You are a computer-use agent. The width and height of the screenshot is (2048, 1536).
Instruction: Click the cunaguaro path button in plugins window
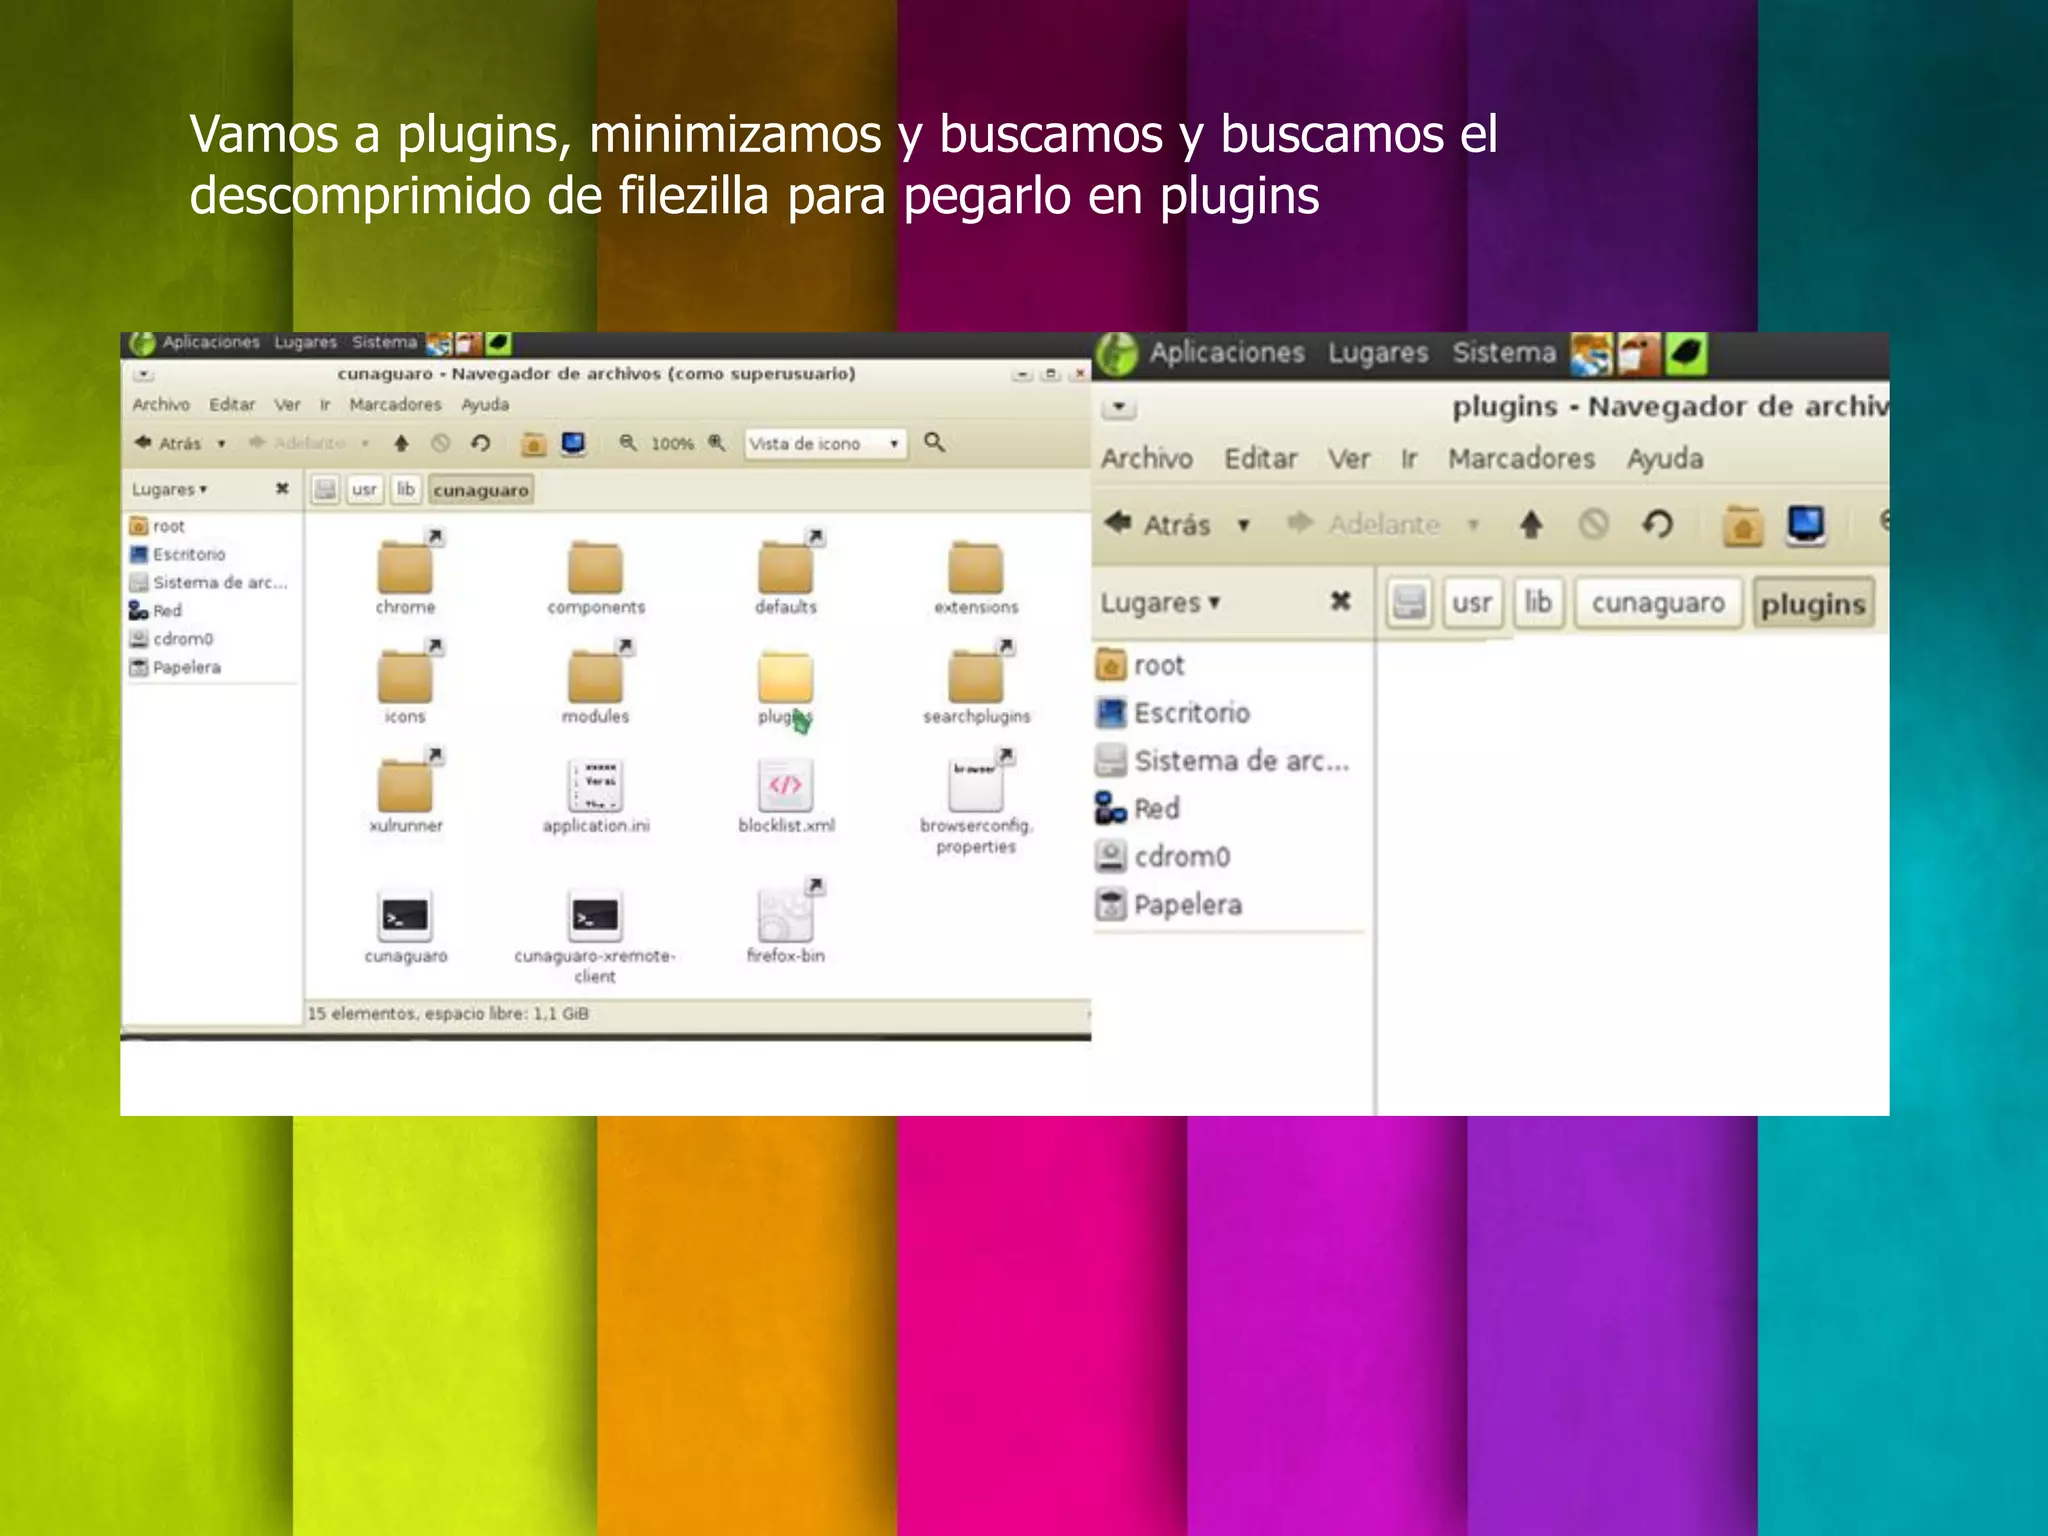pos(1658,603)
